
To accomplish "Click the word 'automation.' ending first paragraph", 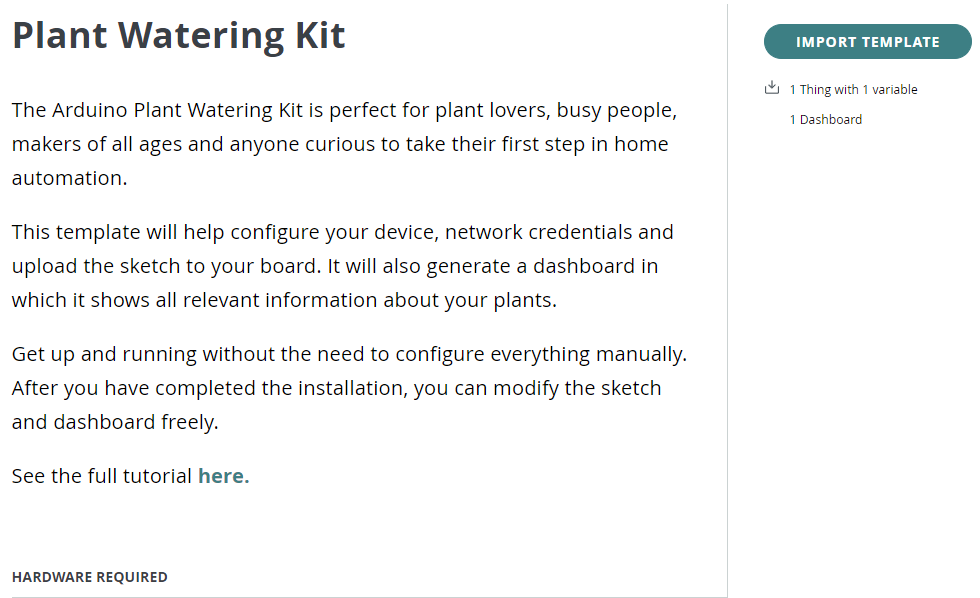I will coord(69,178).
